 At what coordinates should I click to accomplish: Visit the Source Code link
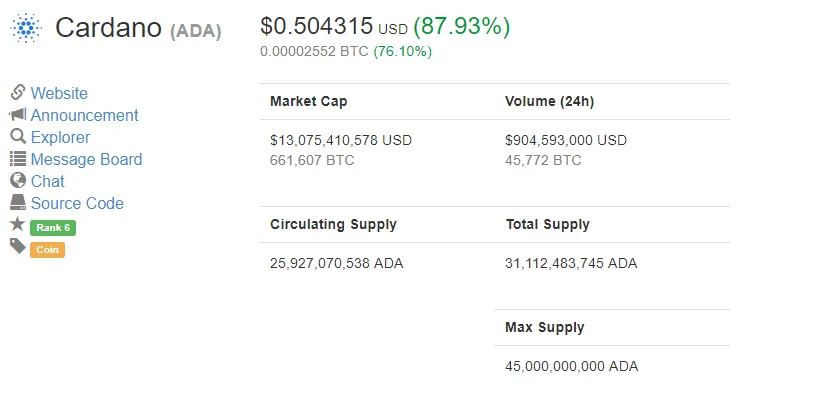(x=77, y=203)
